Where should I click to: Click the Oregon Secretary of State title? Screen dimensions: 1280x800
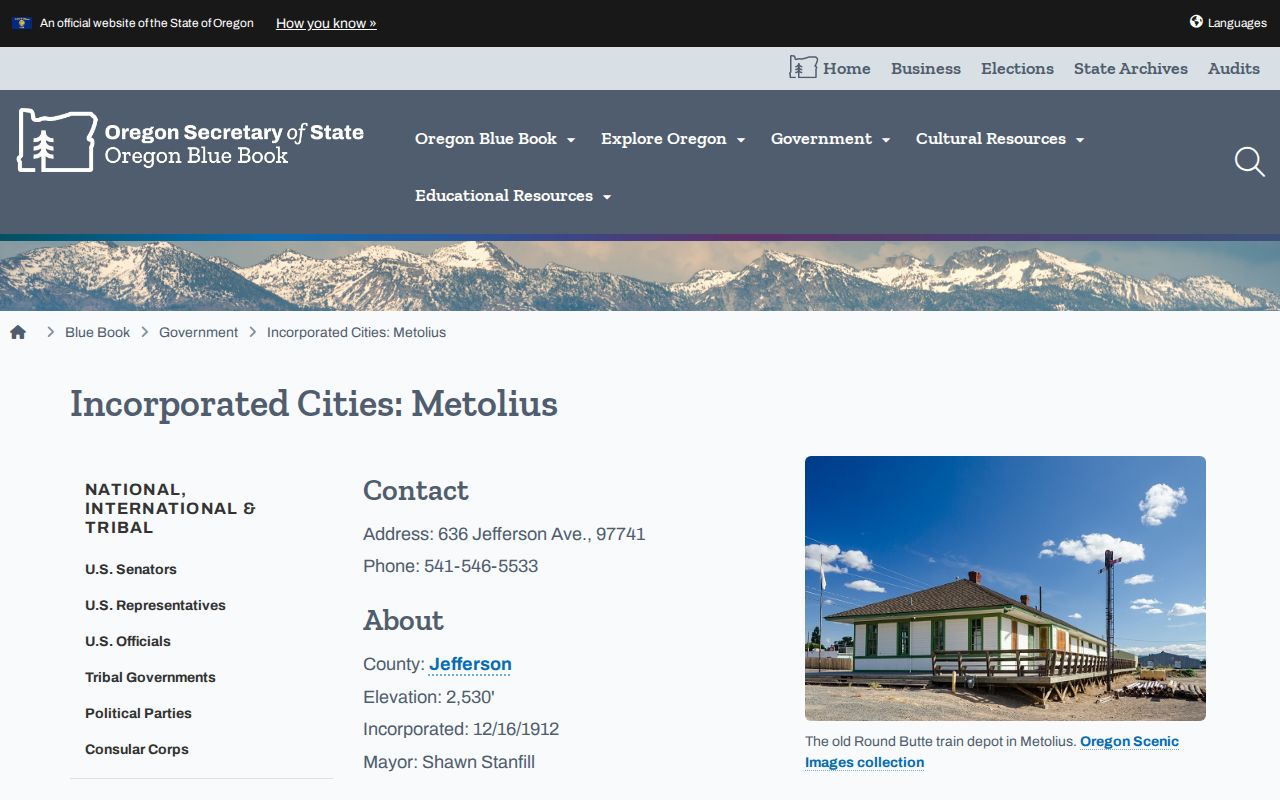(x=234, y=132)
